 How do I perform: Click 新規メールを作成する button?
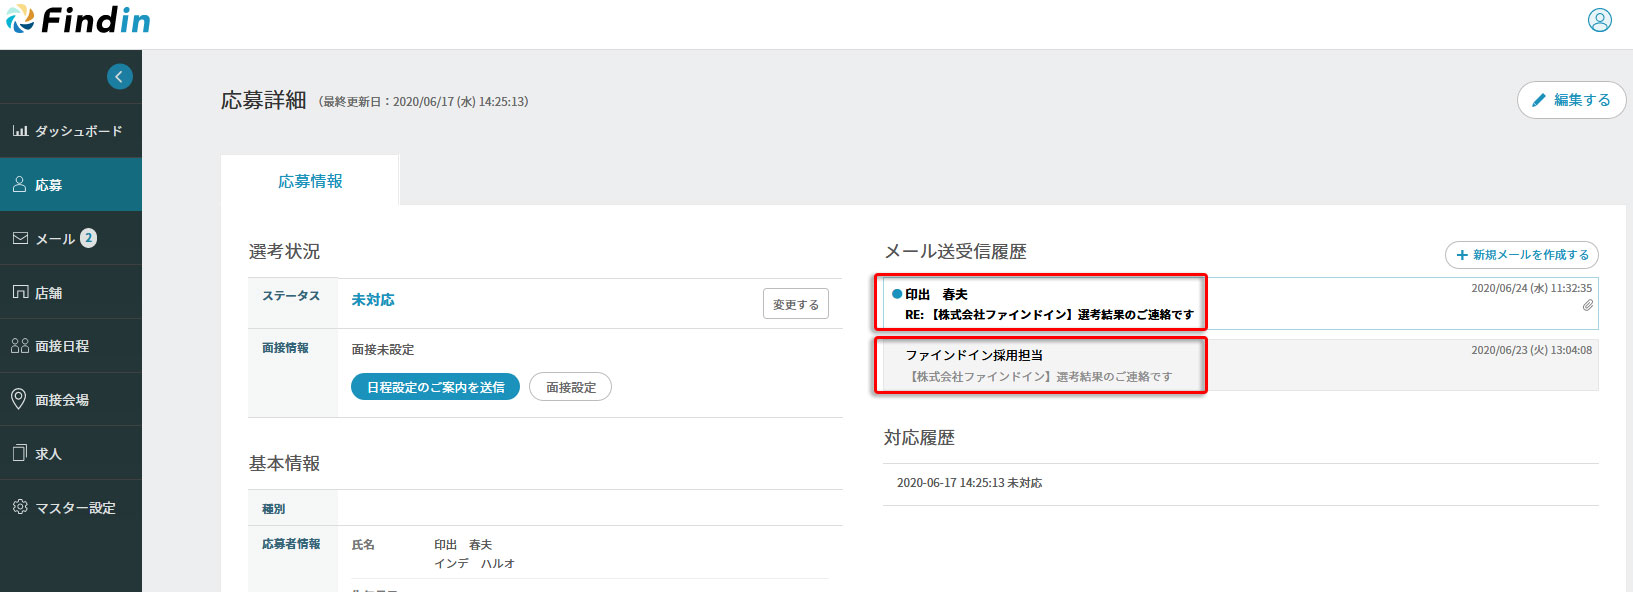coord(1521,255)
